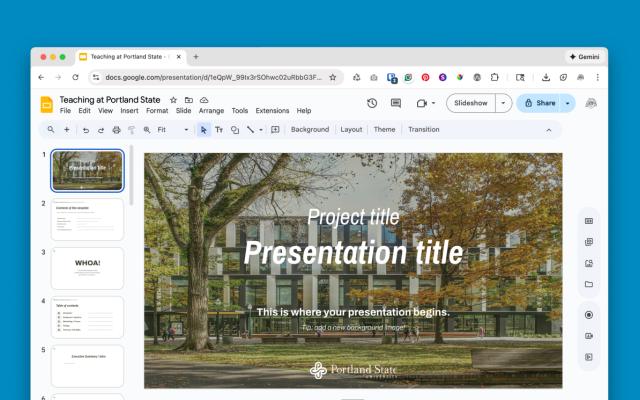
Task: Click the zoom tool icon
Action: pyautogui.click(x=147, y=130)
